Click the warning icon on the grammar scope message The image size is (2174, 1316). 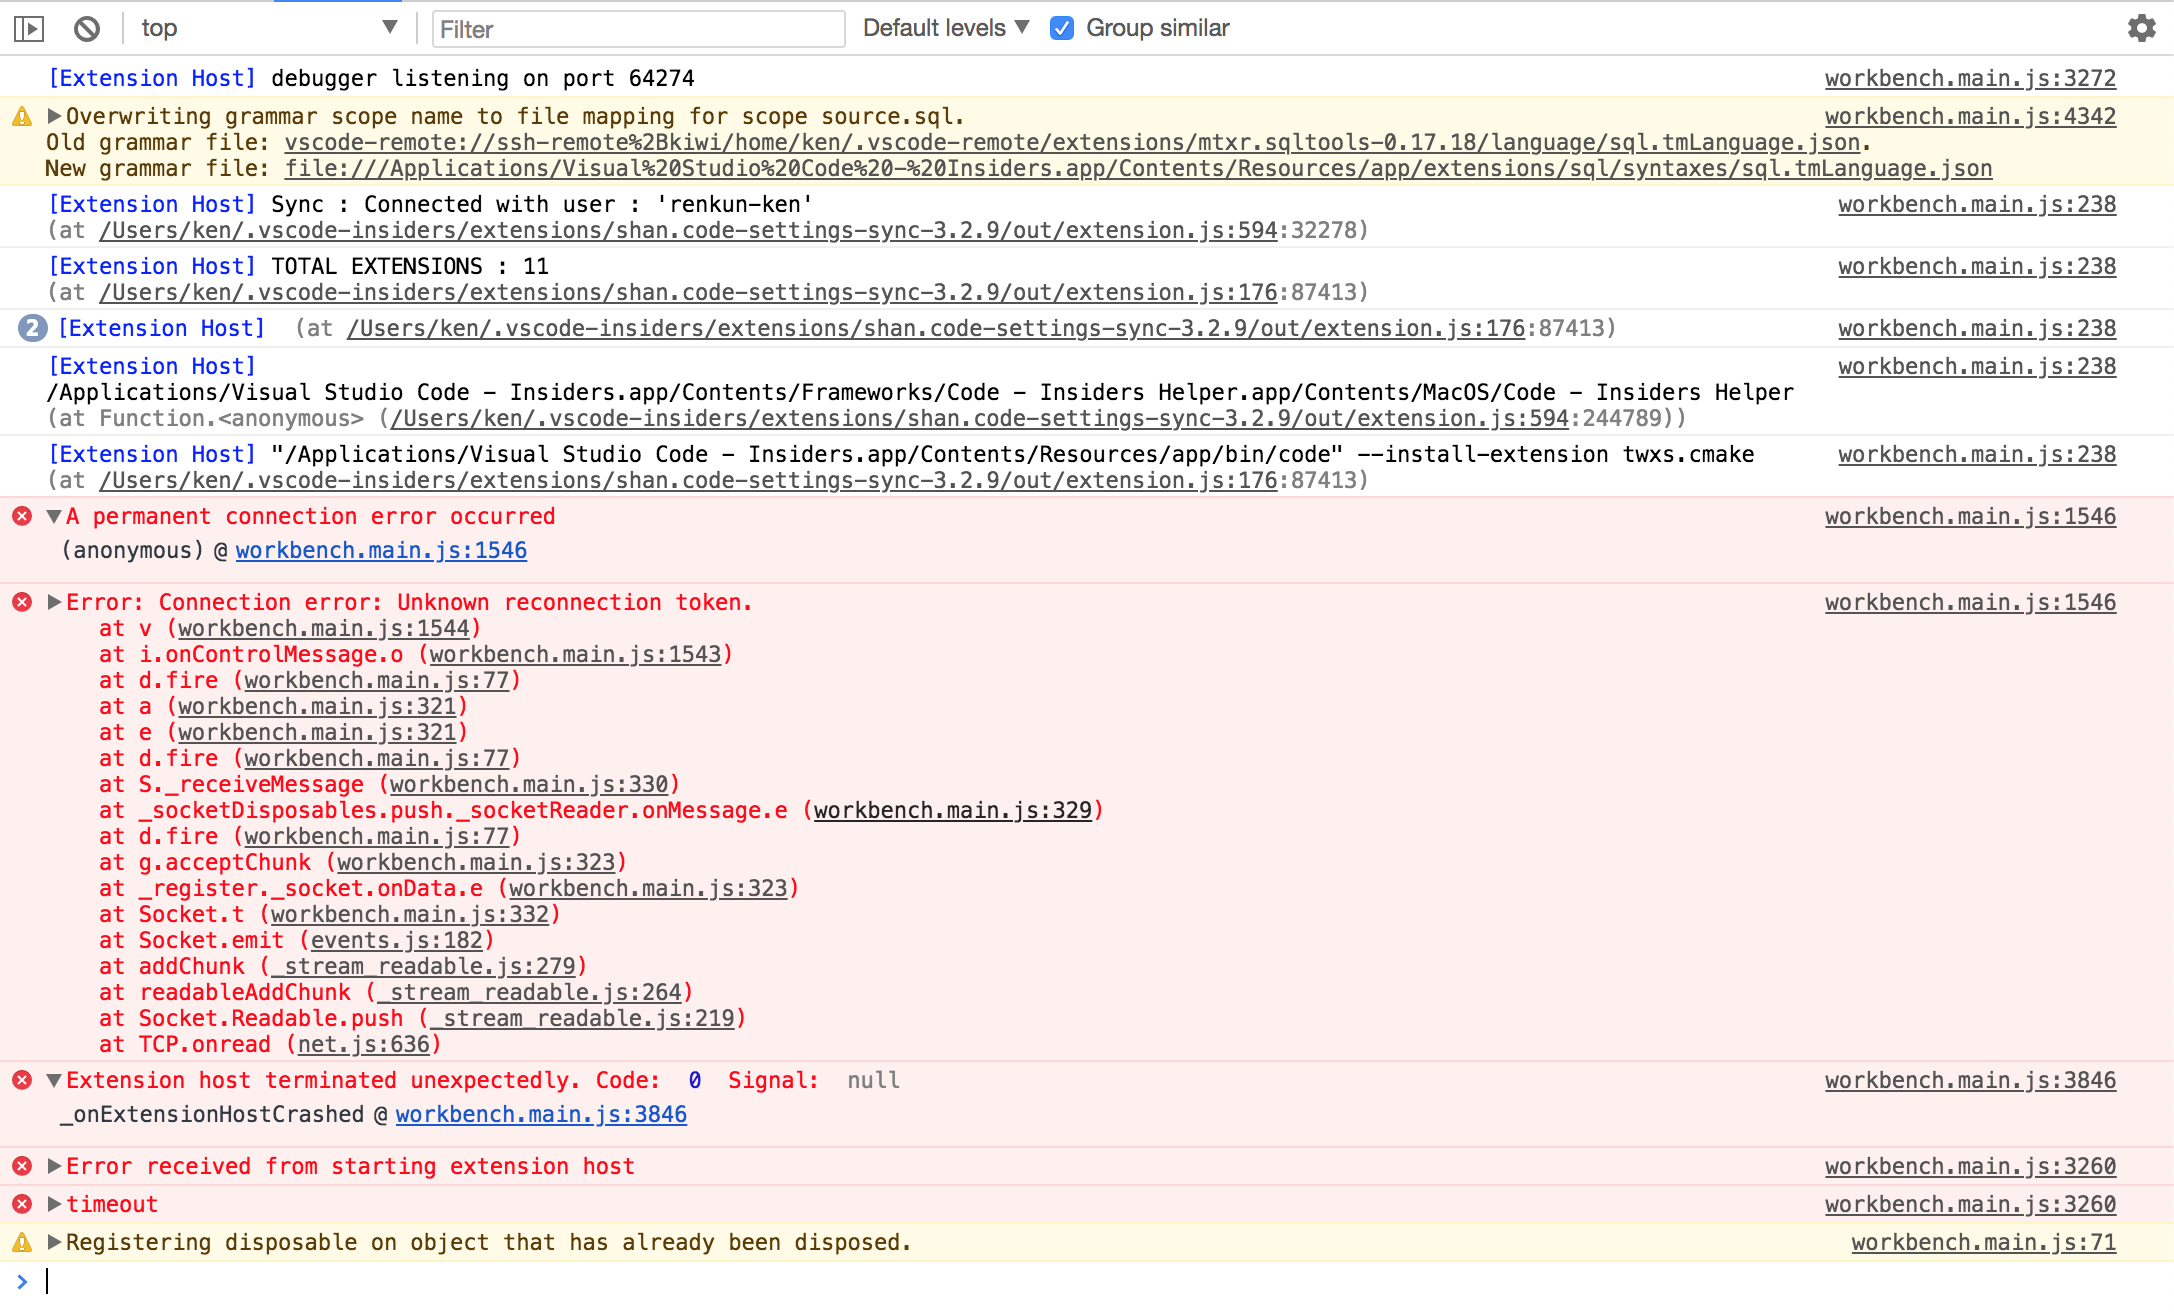click(23, 116)
